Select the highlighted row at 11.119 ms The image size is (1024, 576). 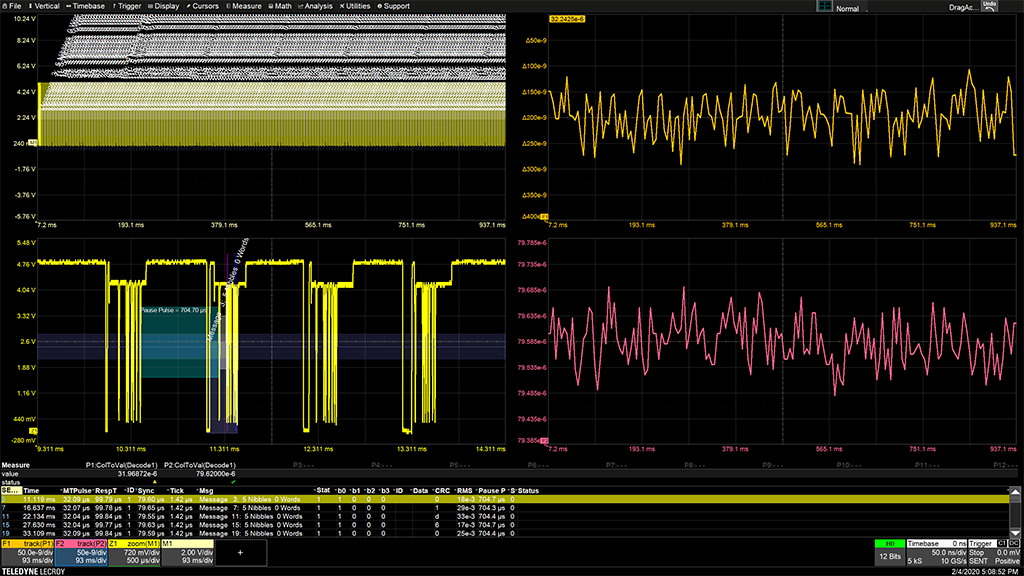(x=504, y=499)
